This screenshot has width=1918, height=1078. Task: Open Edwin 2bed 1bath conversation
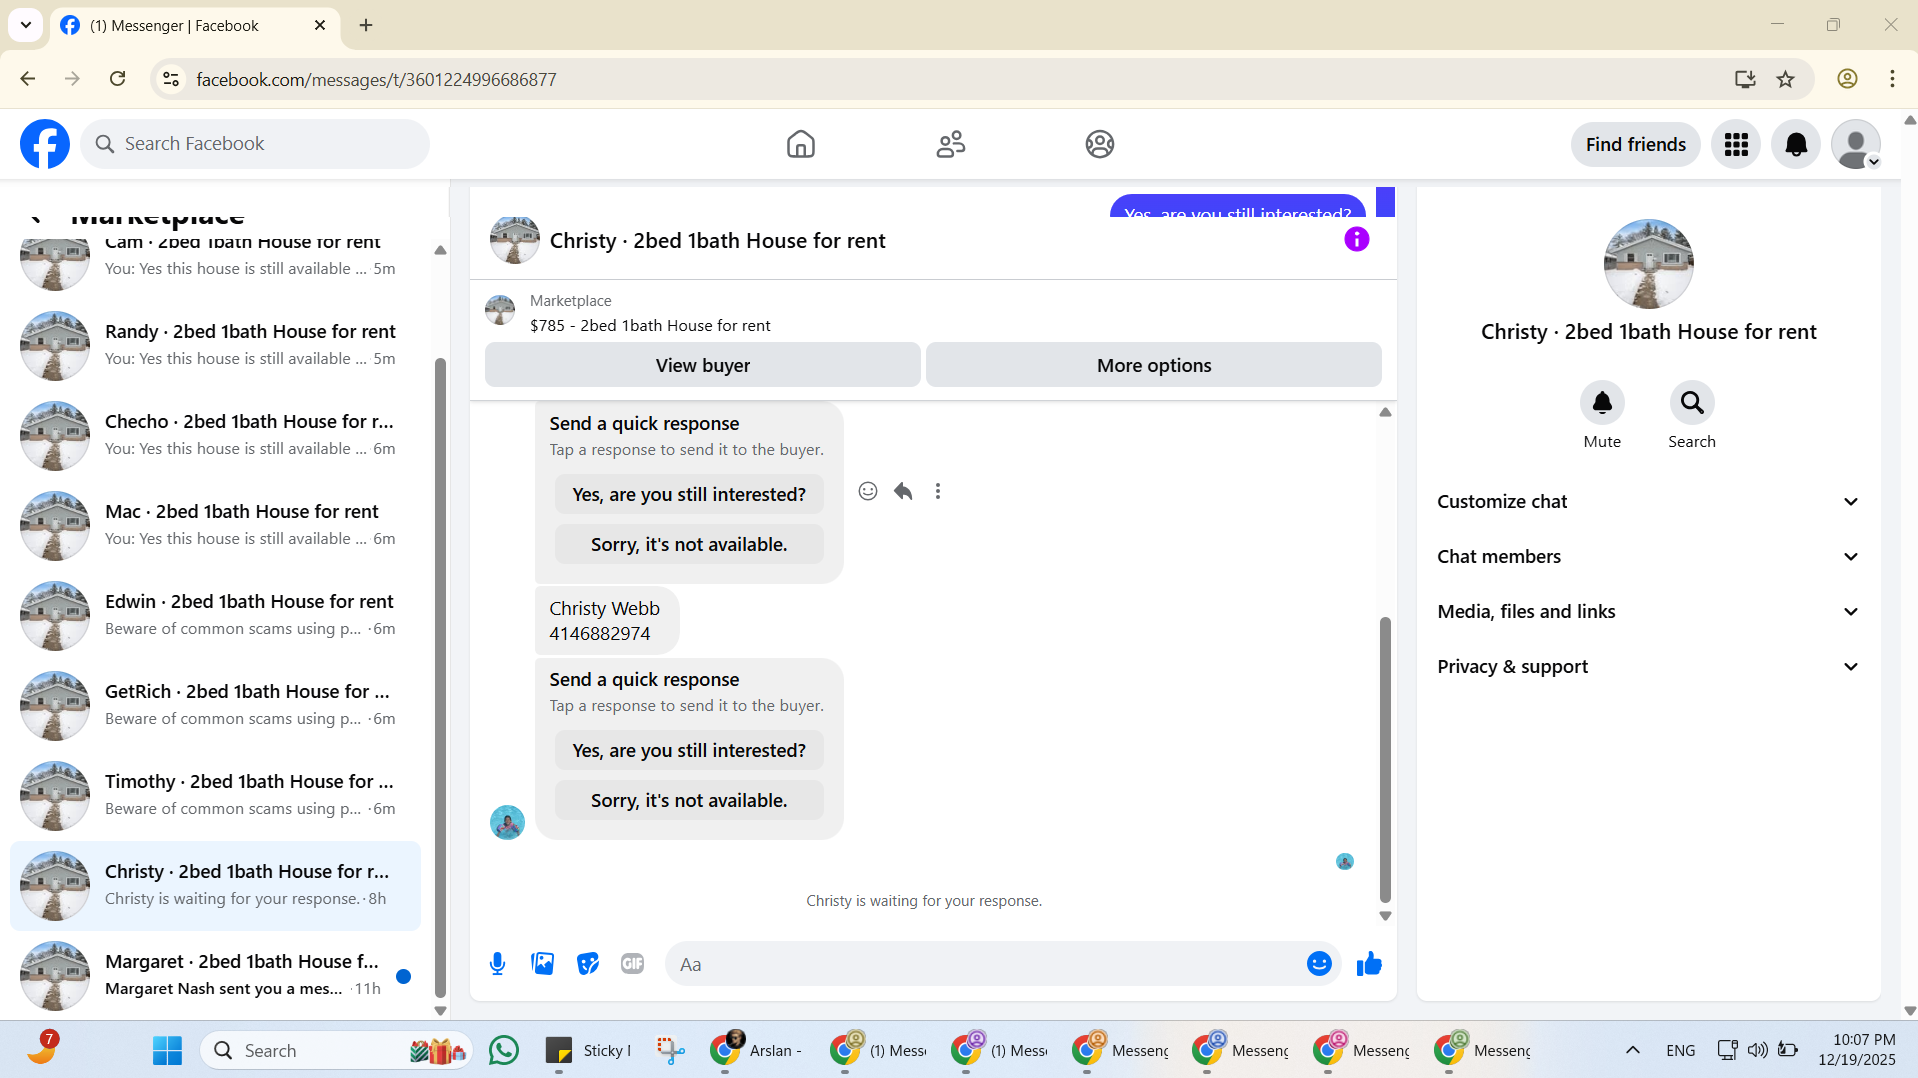click(215, 615)
